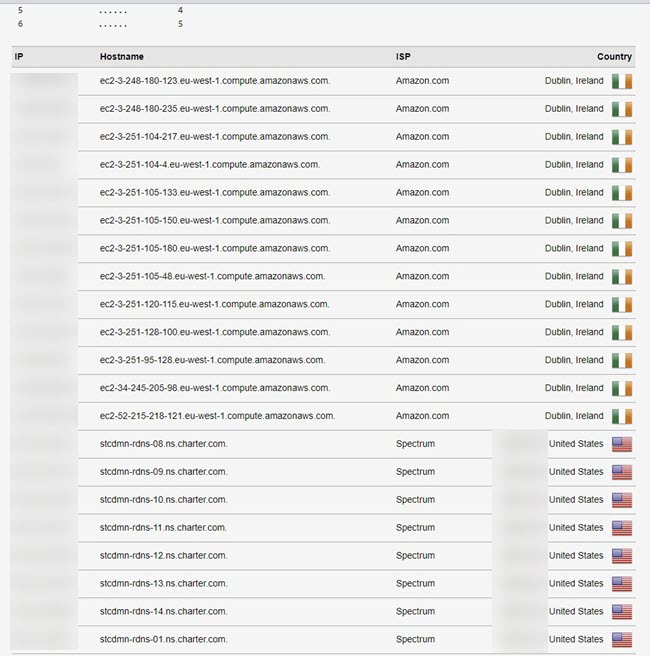Click Ireland flag in 251-104-4 hostname row
This screenshot has width=650, height=656.
coord(622,165)
